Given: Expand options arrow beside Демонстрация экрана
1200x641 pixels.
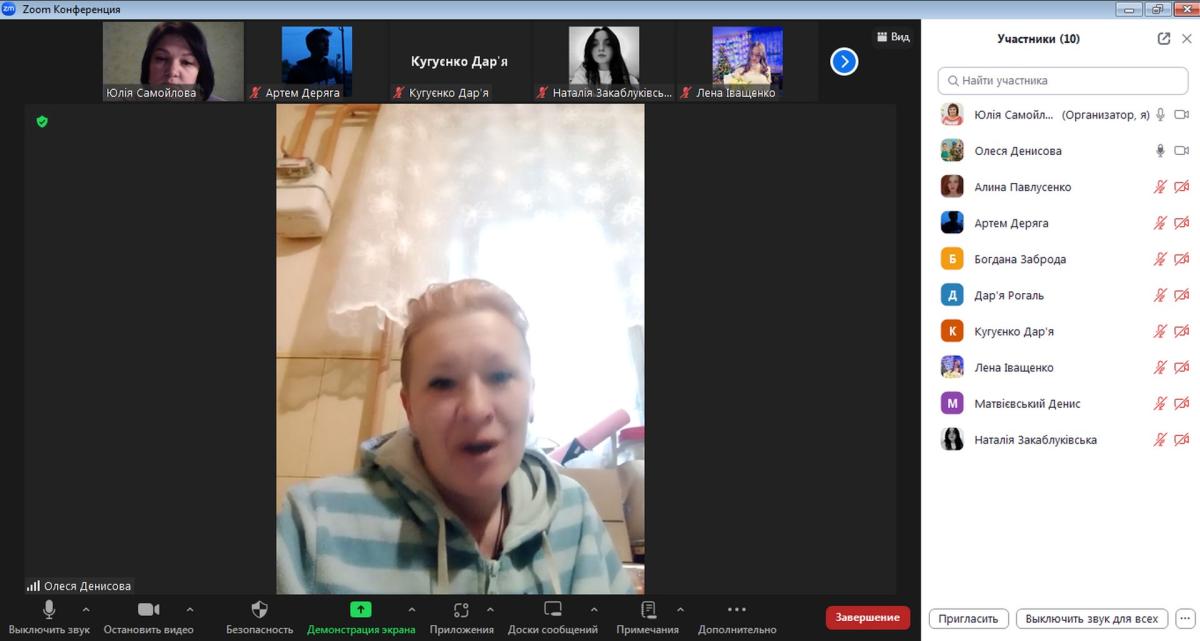Looking at the screenshot, I should point(412,609).
